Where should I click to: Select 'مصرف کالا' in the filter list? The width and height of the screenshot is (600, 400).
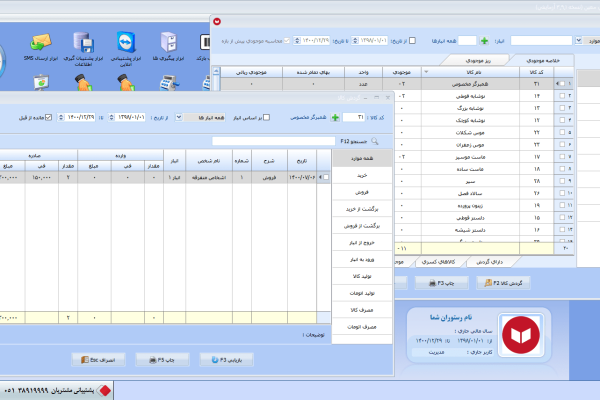pyautogui.click(x=362, y=310)
